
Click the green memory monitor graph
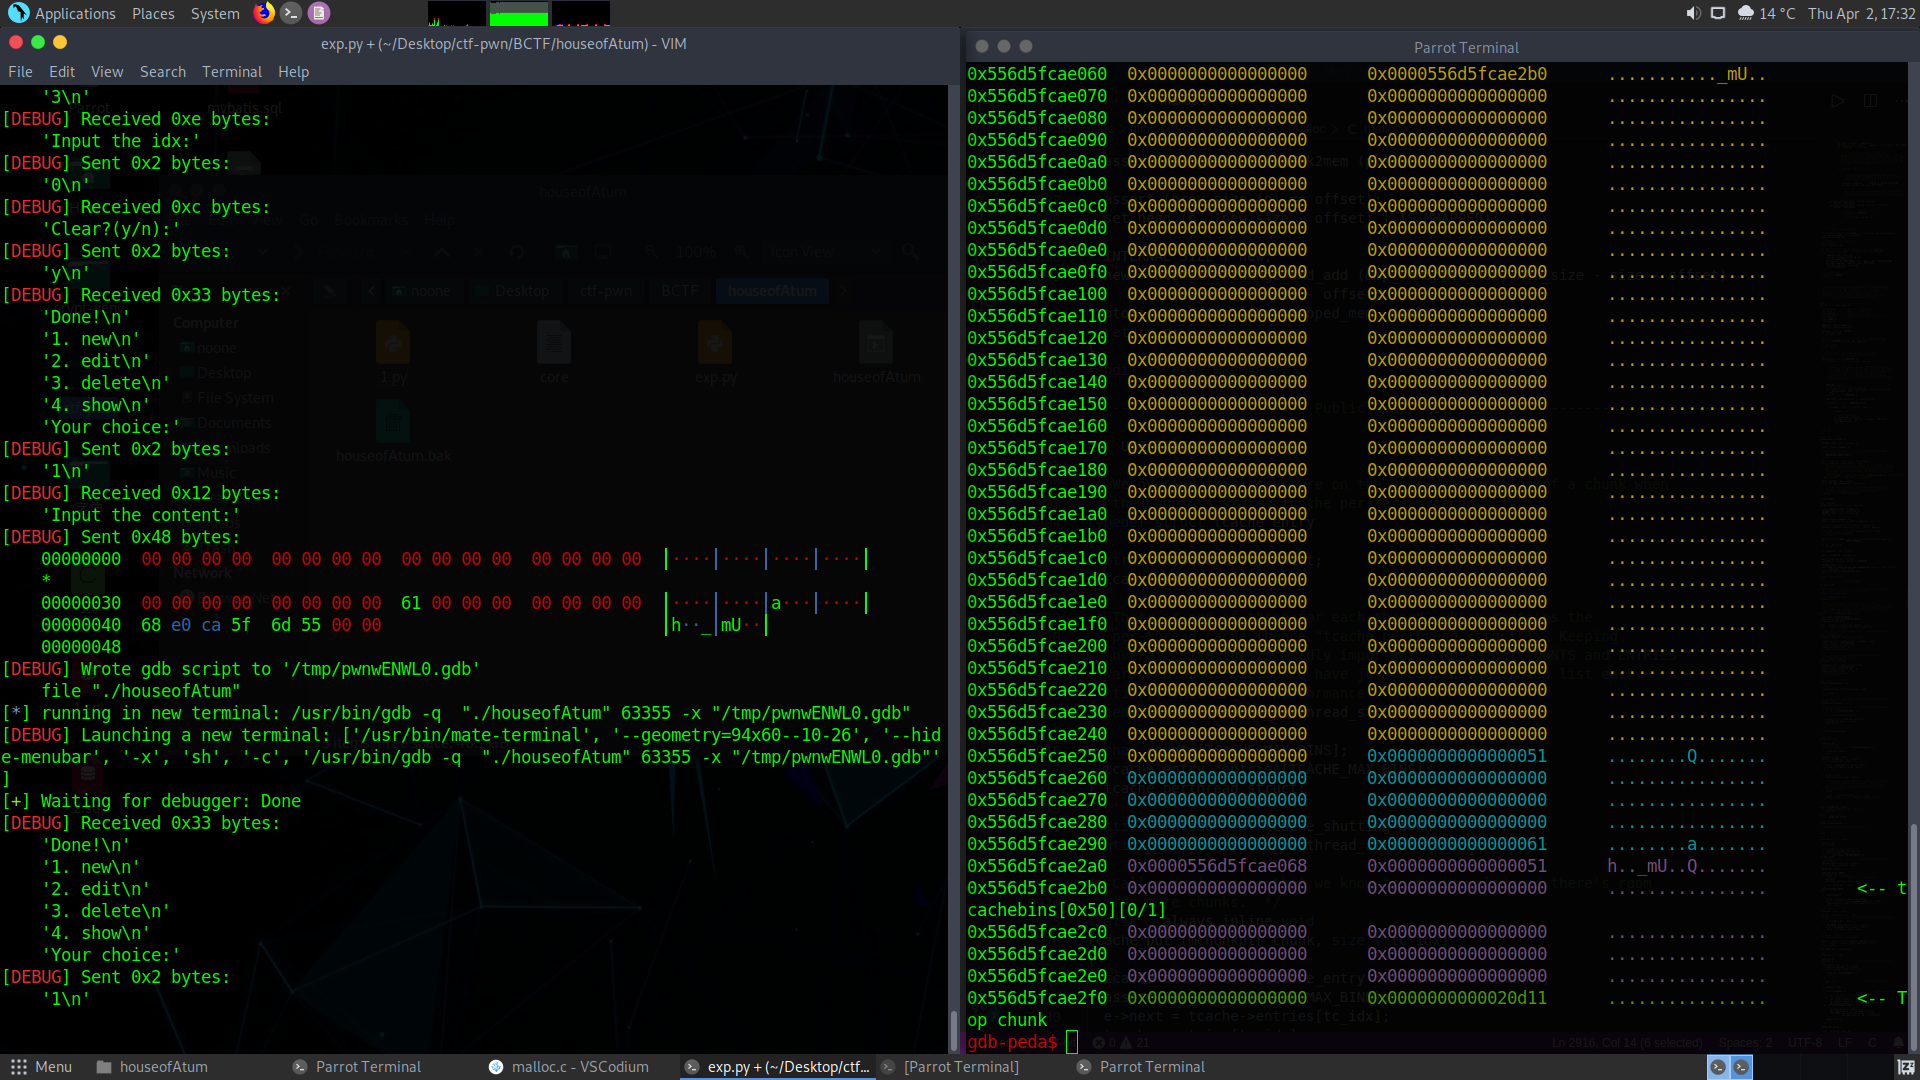(519, 13)
